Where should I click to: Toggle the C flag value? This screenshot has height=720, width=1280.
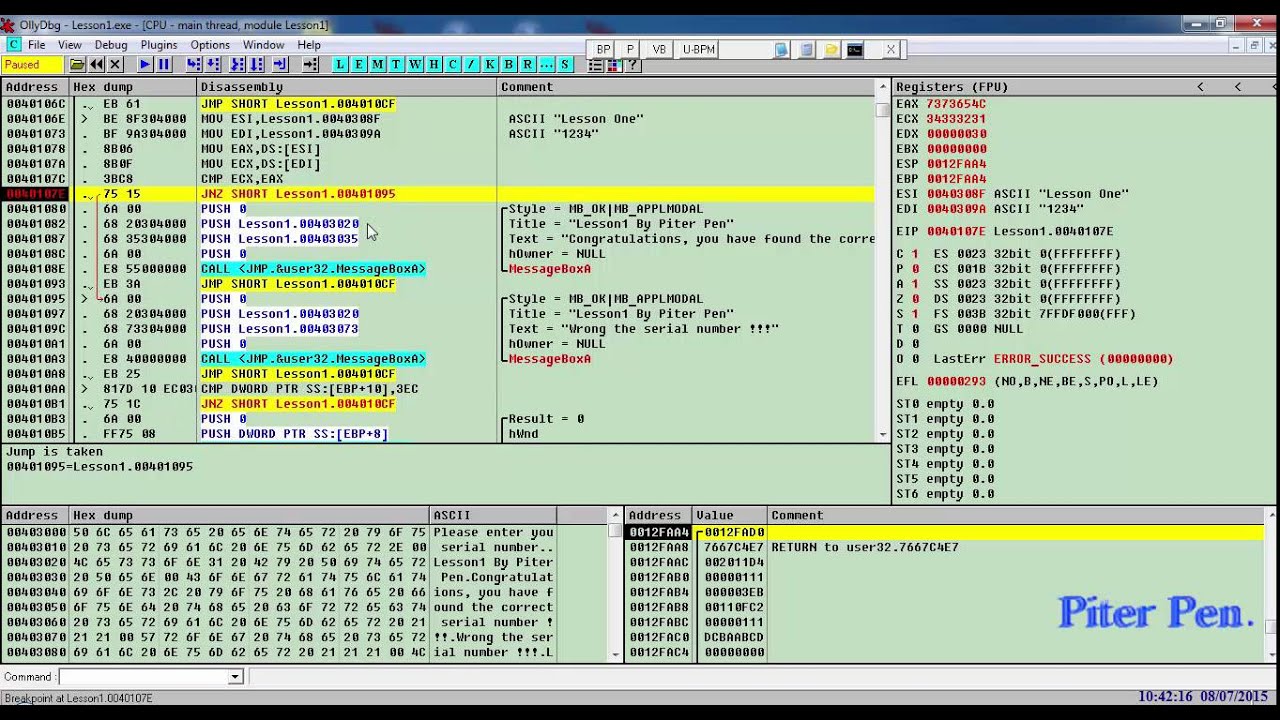click(915, 254)
